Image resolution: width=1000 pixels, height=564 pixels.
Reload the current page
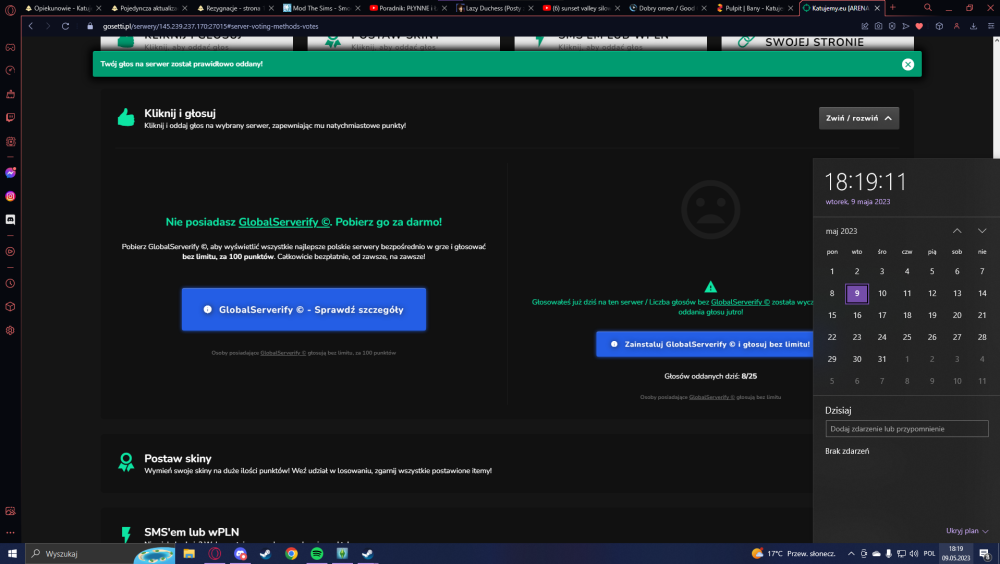click(65, 26)
